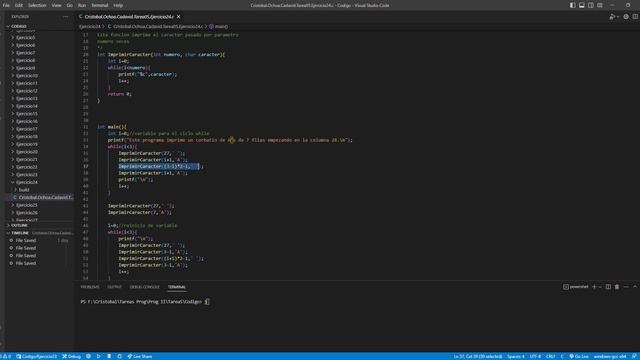The height and width of the screenshot is (360, 640).
Task: Expand the OUTLINE section
Action: click(39, 225)
